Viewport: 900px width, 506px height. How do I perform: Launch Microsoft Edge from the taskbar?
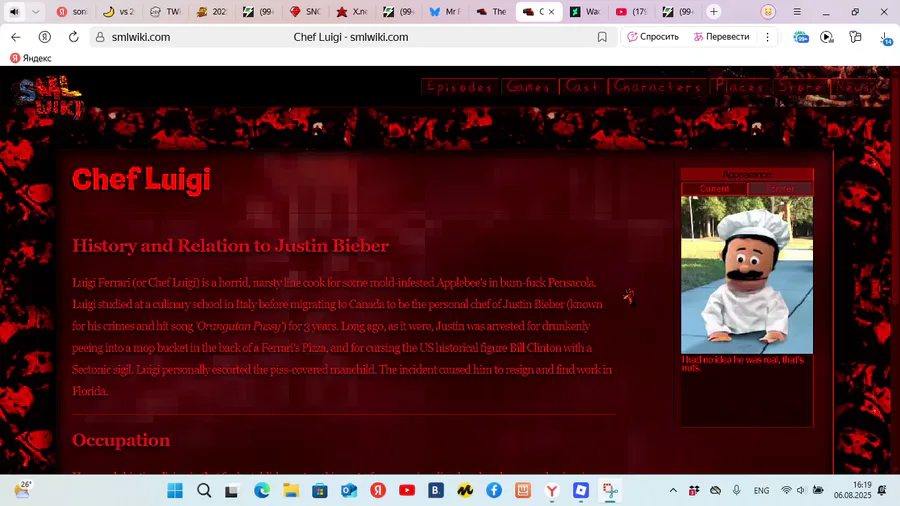tap(262, 491)
